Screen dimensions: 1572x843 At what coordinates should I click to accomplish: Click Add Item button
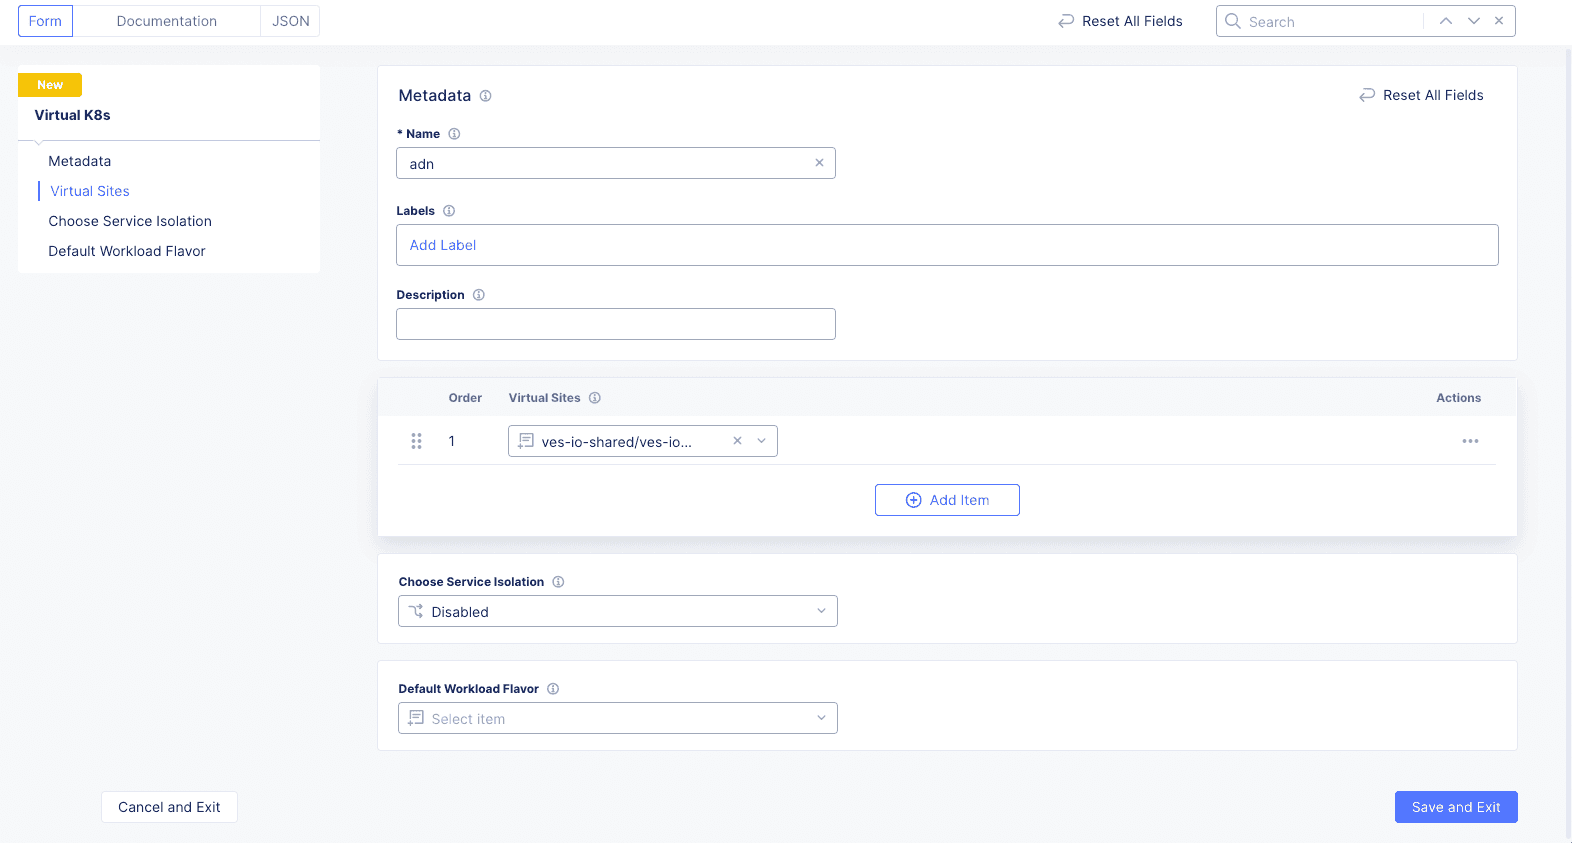pos(947,500)
